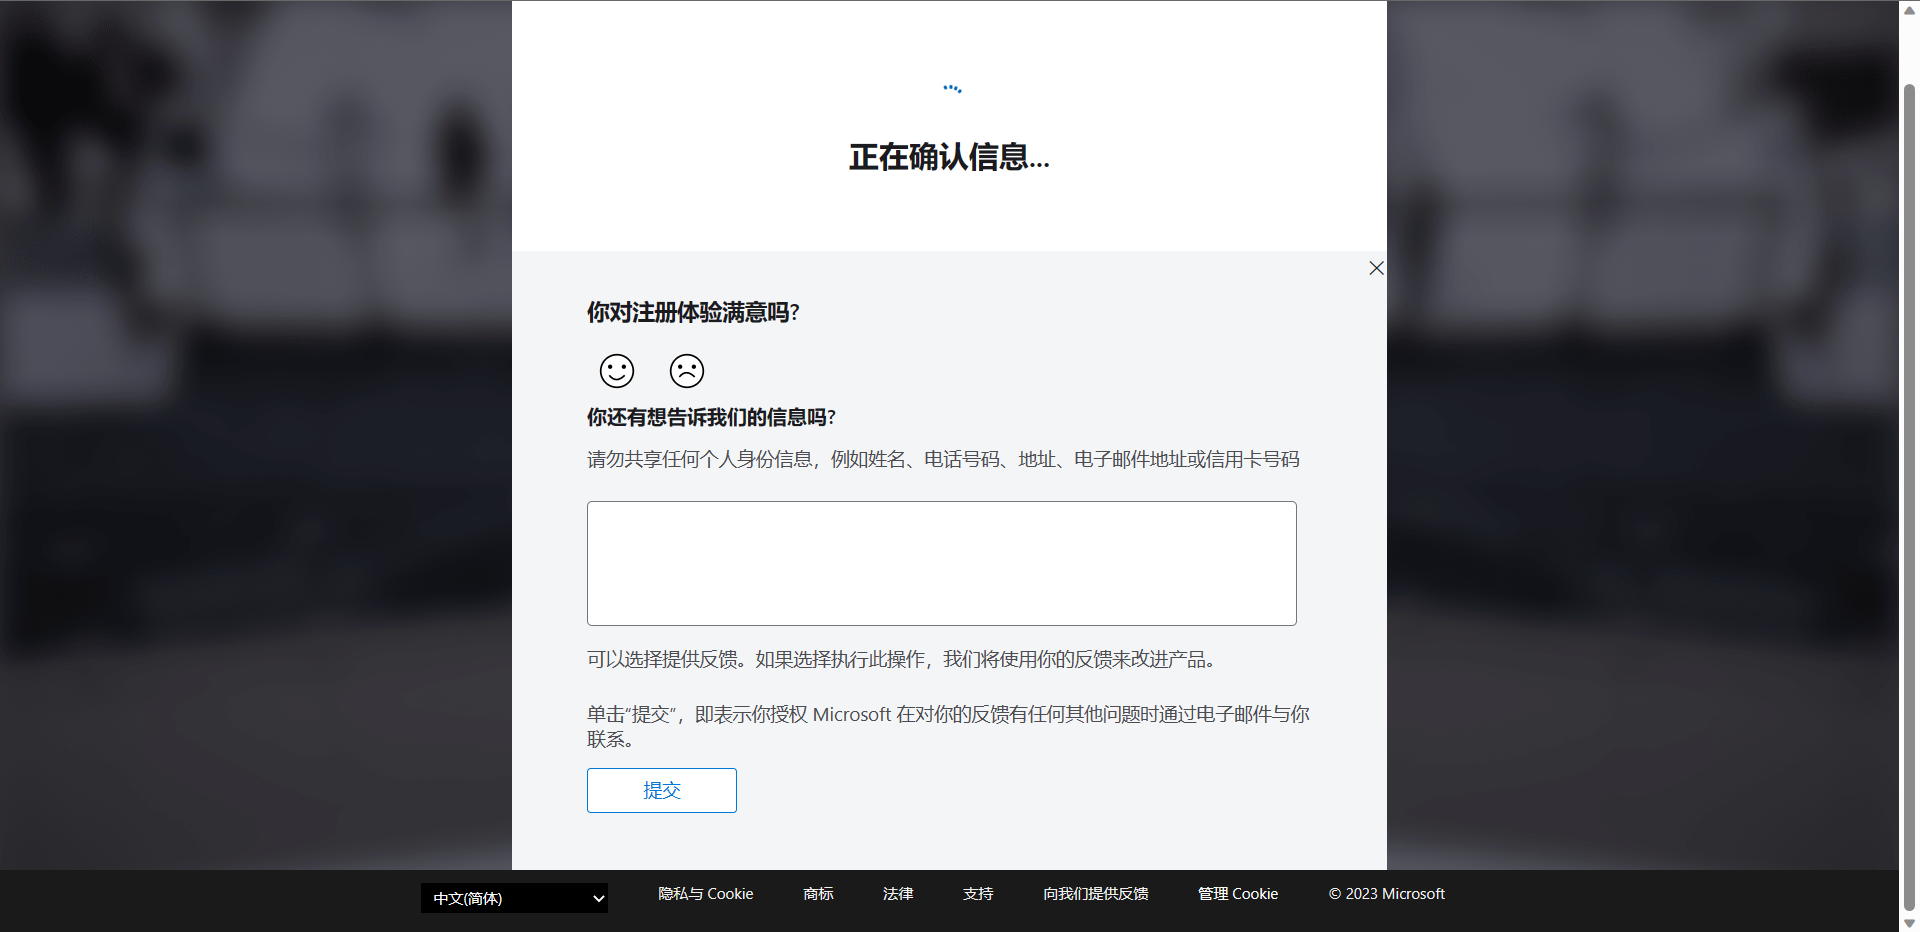Open the 隐私与 Cookie link
Screen dimensions: 1920x932
click(x=705, y=894)
